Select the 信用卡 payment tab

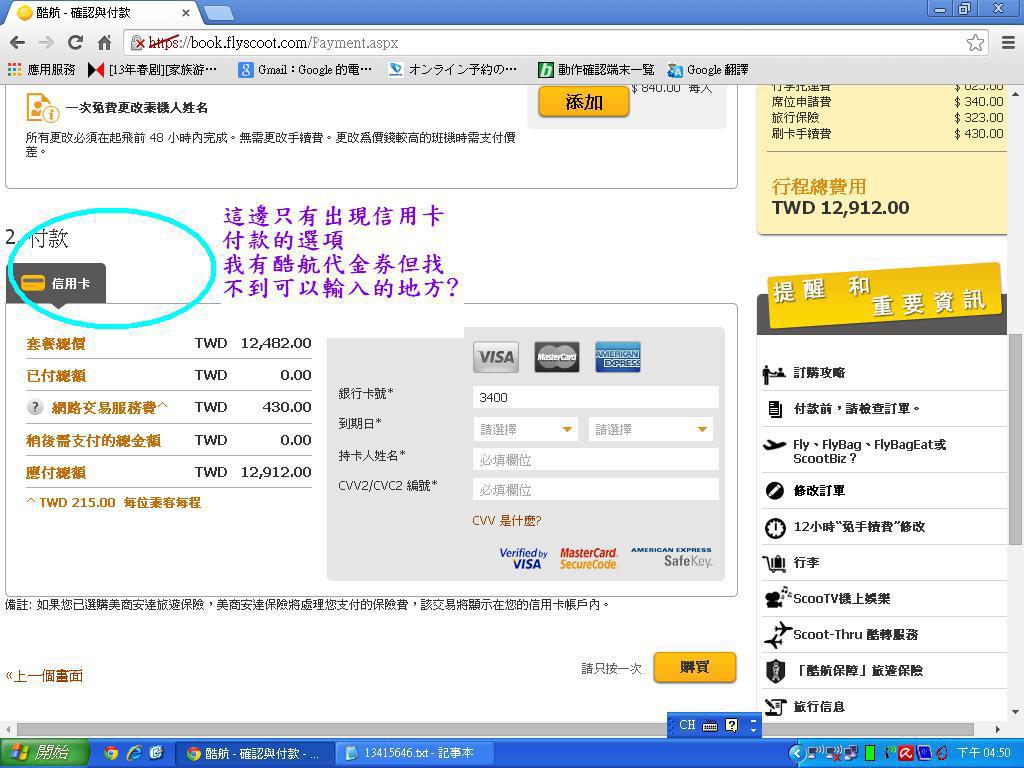click(x=56, y=283)
